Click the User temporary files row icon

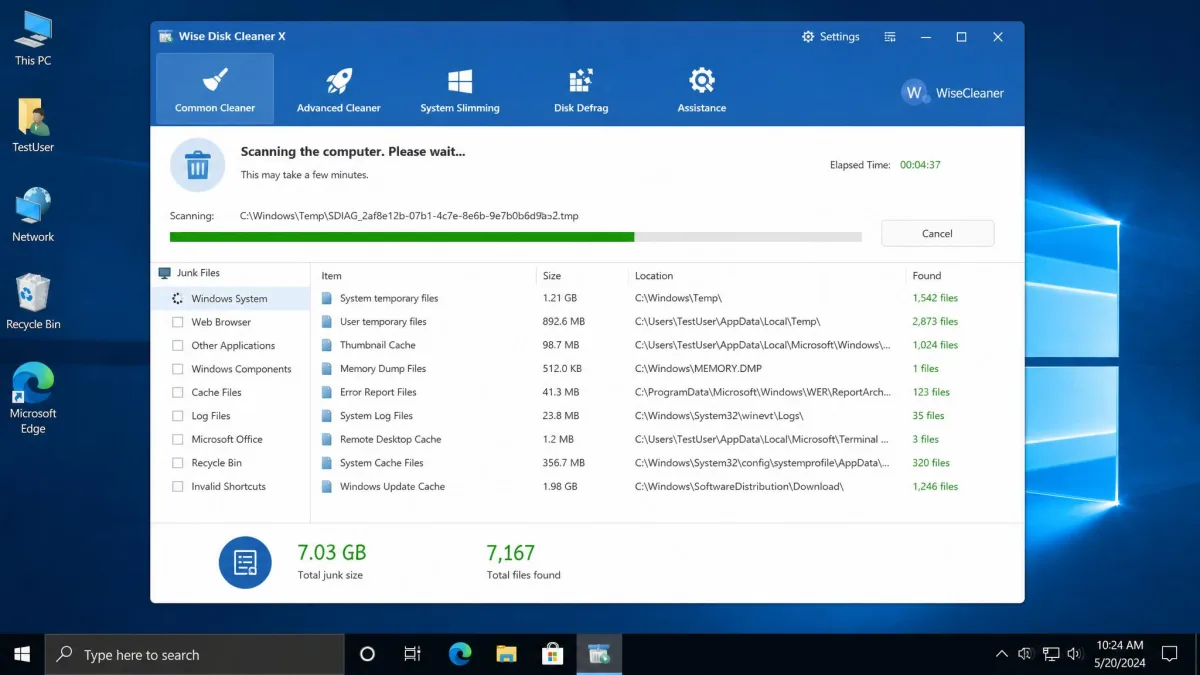327,322
